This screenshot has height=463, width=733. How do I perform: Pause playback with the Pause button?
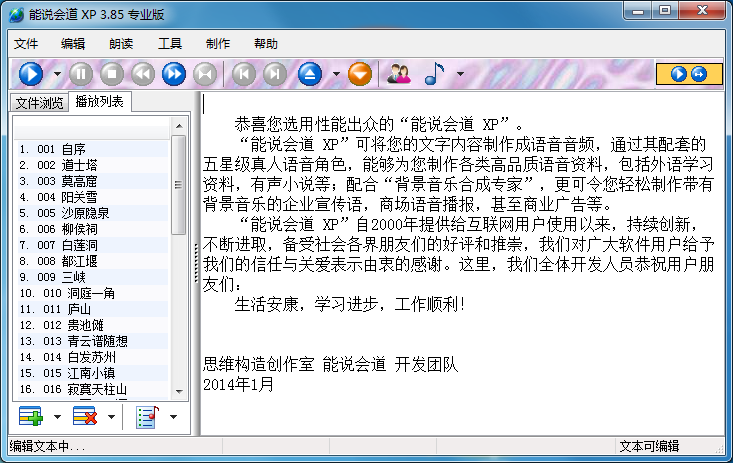tap(81, 74)
